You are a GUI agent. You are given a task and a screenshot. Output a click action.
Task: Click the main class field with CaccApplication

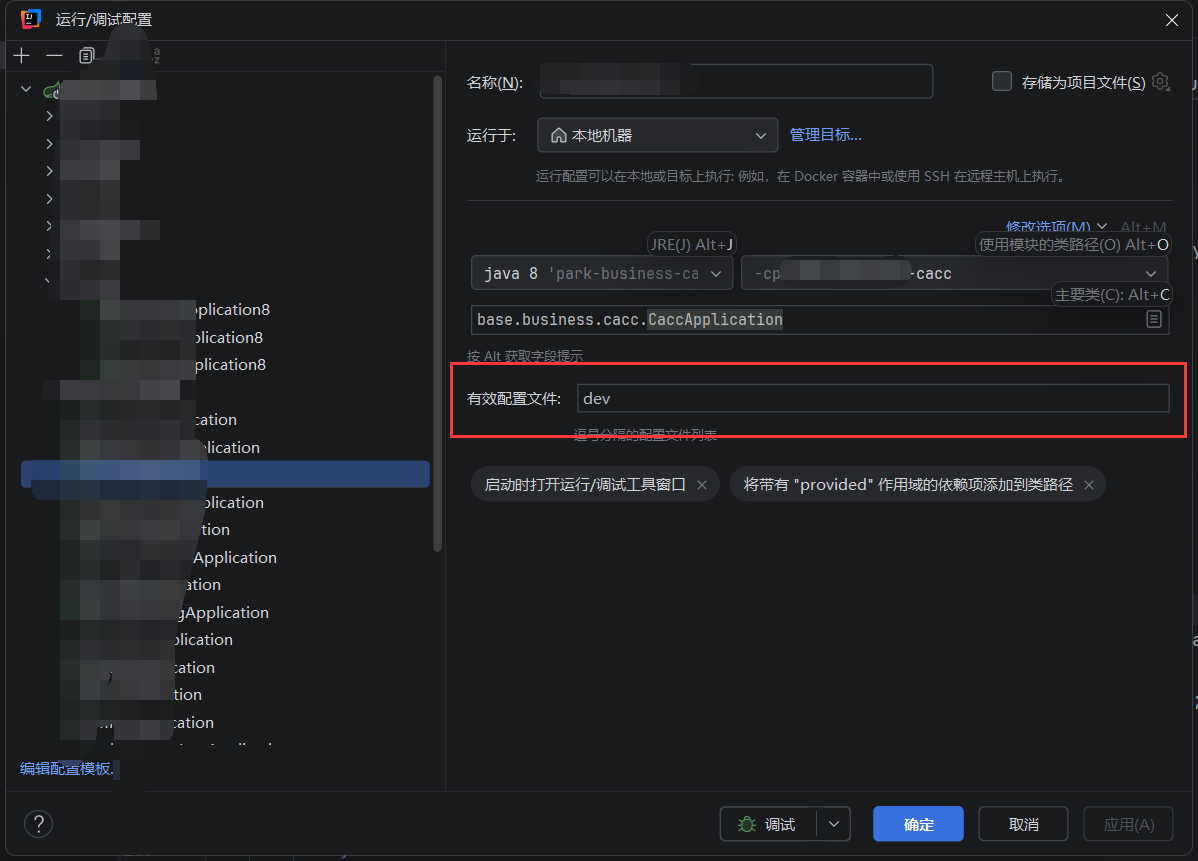click(x=820, y=319)
